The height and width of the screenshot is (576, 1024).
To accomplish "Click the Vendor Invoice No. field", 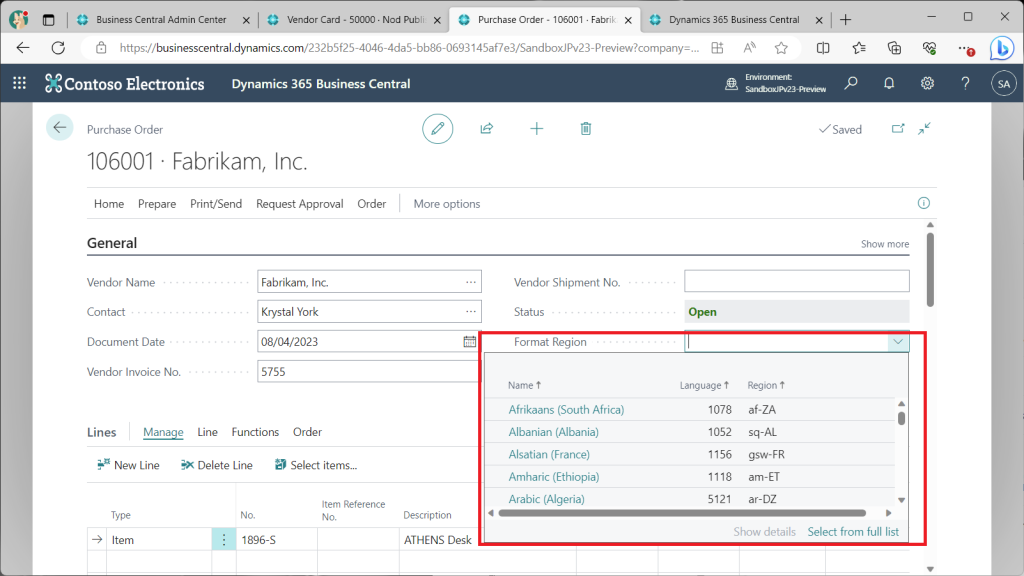I will [x=368, y=372].
